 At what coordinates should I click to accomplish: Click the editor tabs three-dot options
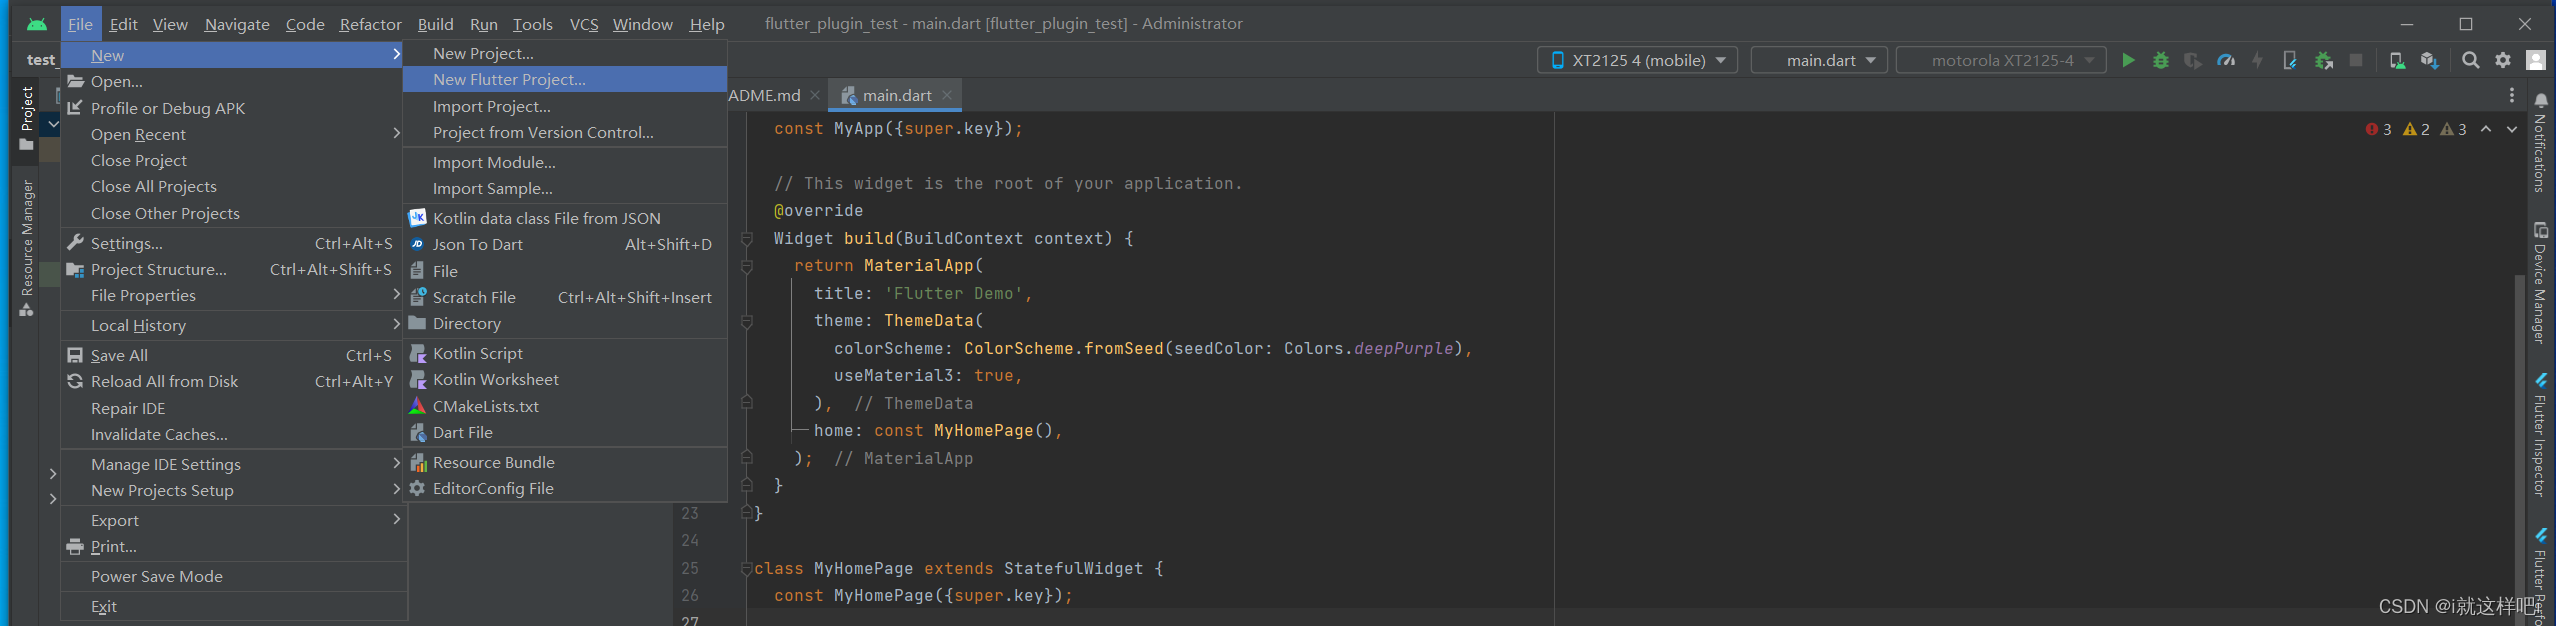coord(2511,95)
